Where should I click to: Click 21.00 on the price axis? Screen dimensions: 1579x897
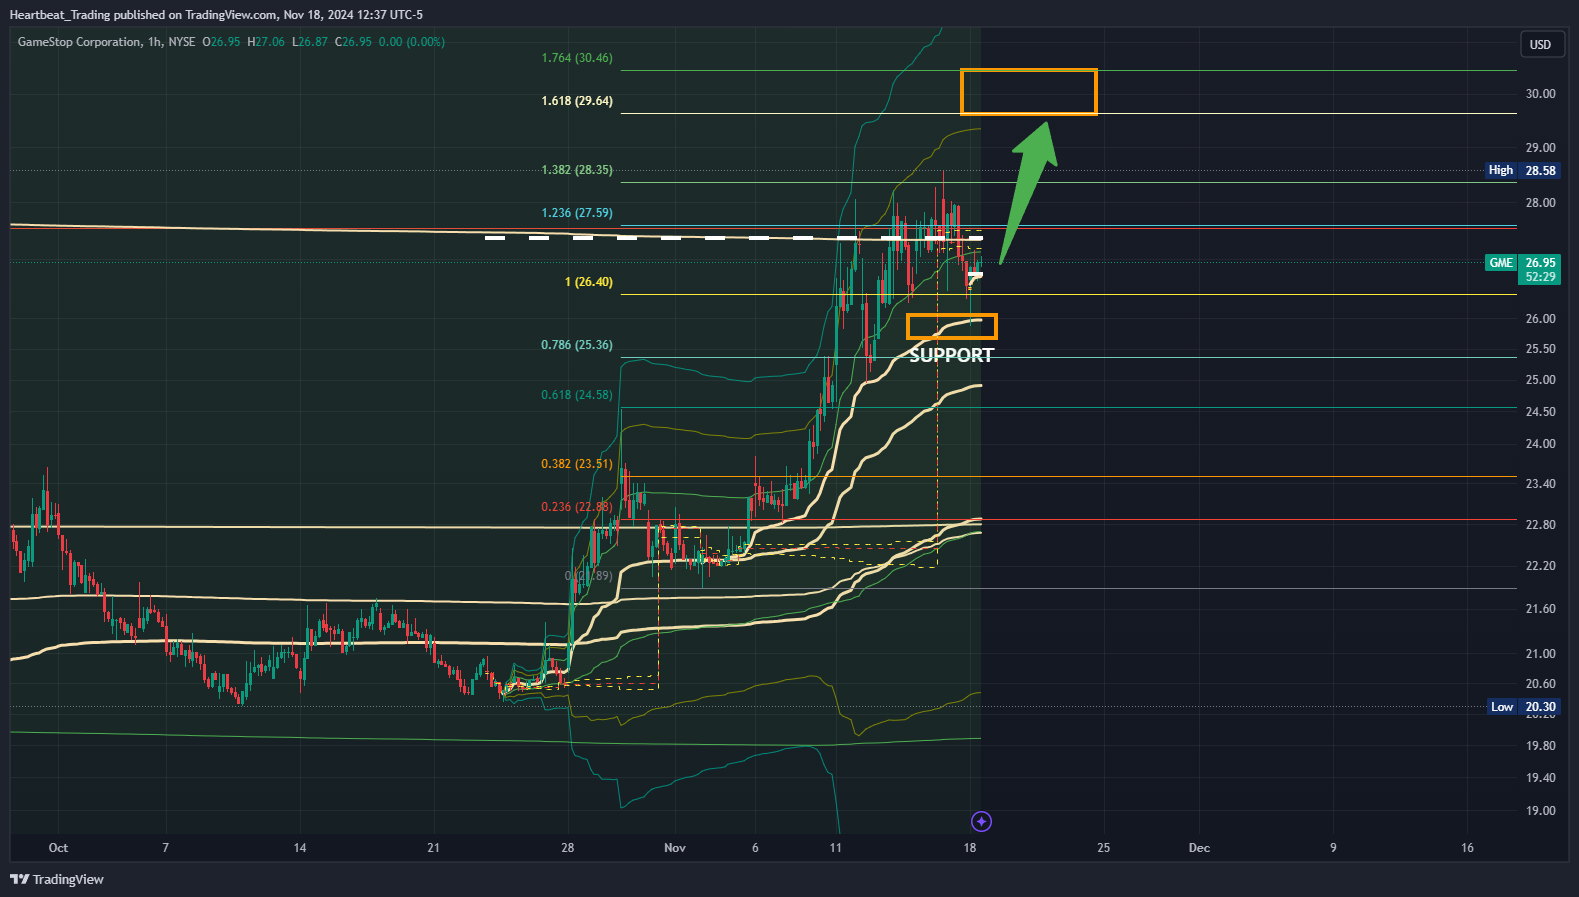[x=1540, y=654]
